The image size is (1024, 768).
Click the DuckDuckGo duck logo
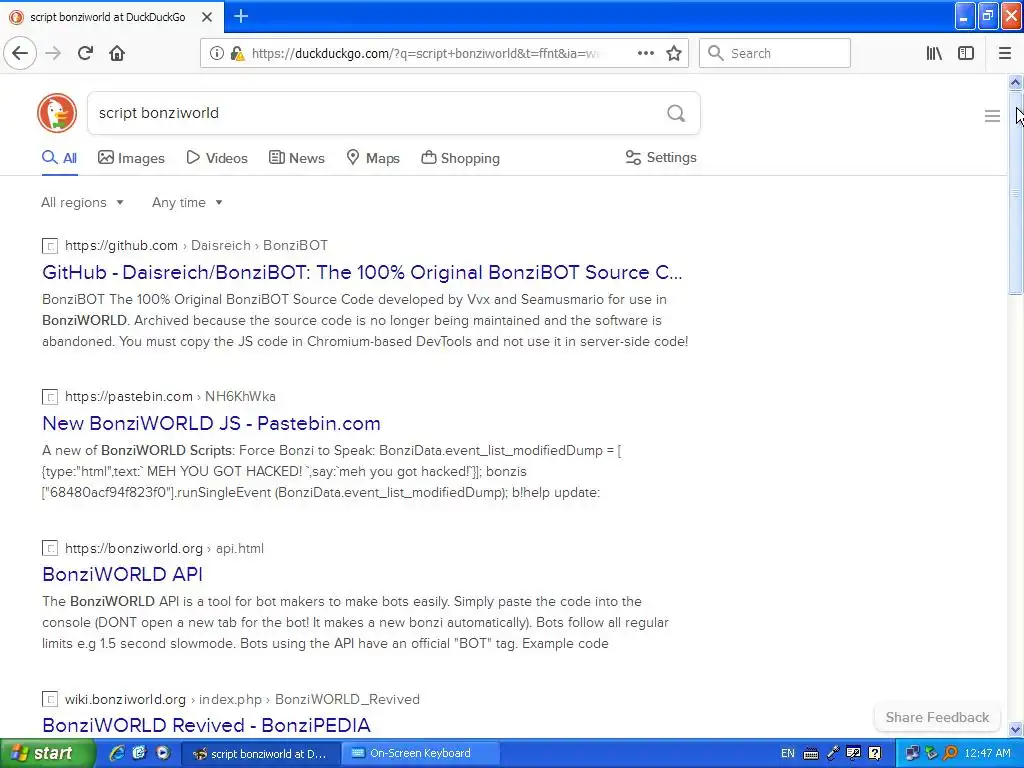point(57,113)
